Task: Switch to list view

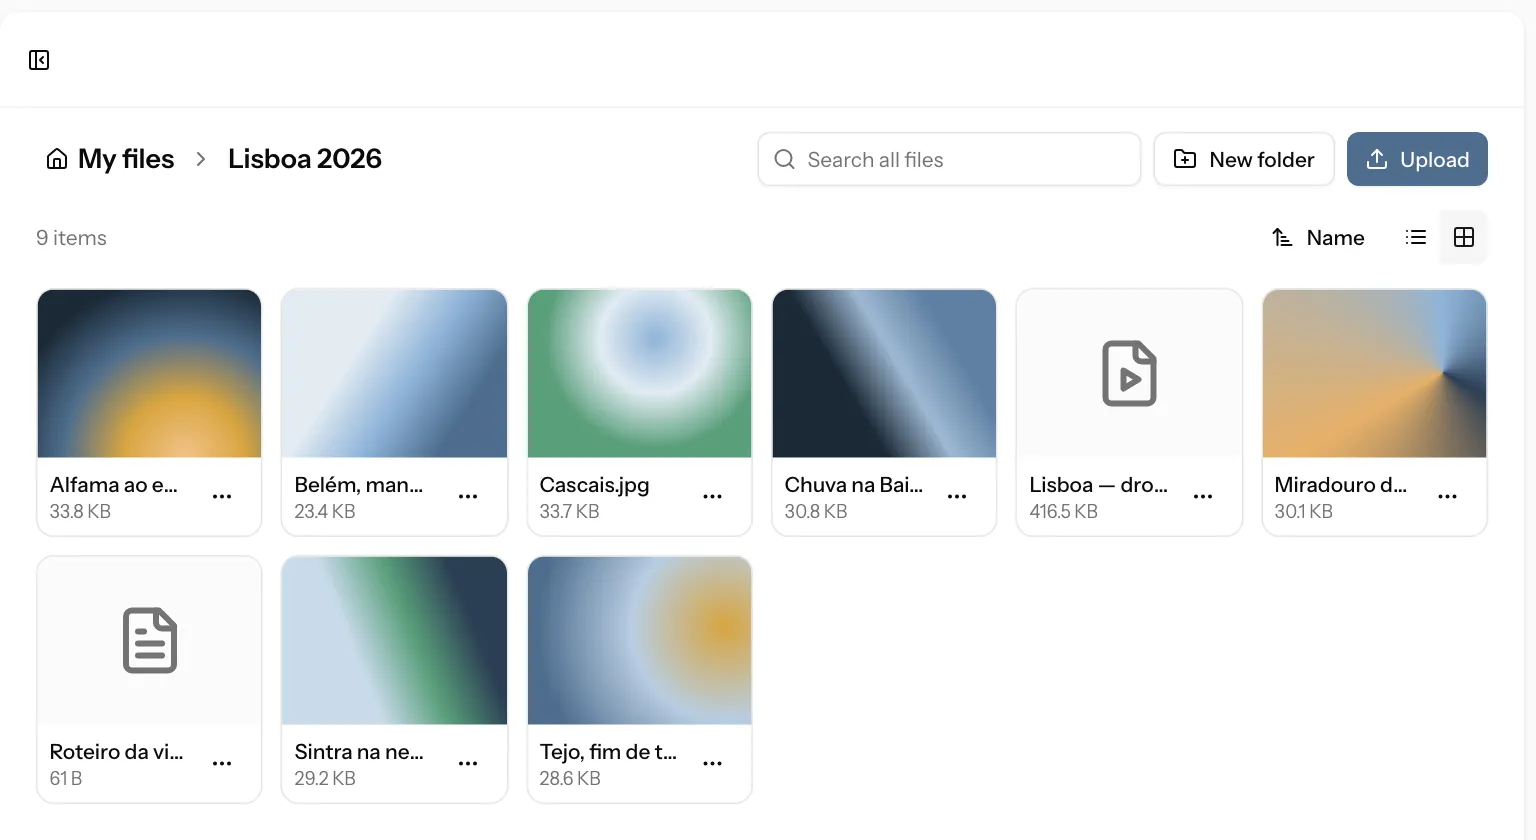Action: pyautogui.click(x=1416, y=237)
